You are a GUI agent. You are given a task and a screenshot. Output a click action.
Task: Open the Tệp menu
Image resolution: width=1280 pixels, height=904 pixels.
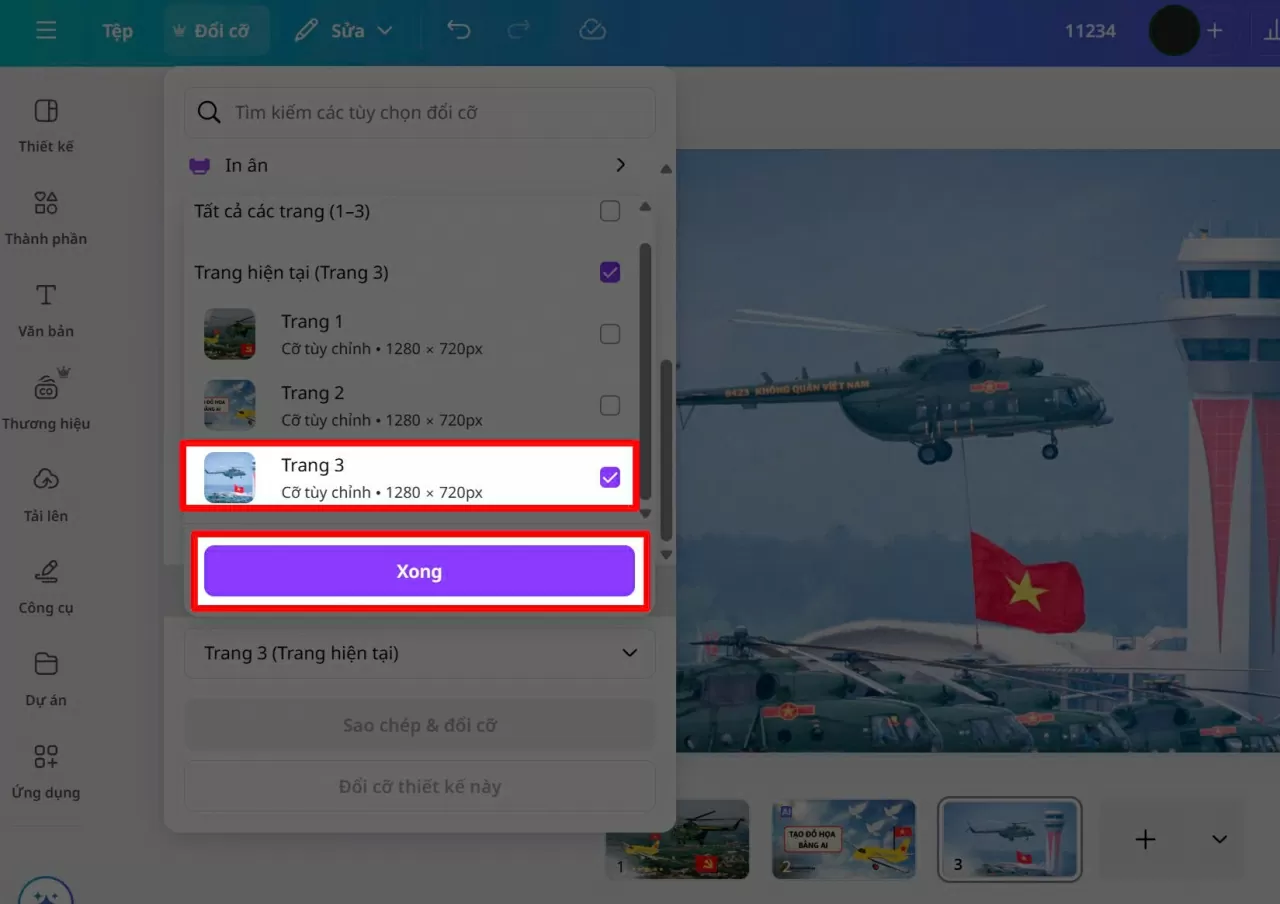coord(117,30)
